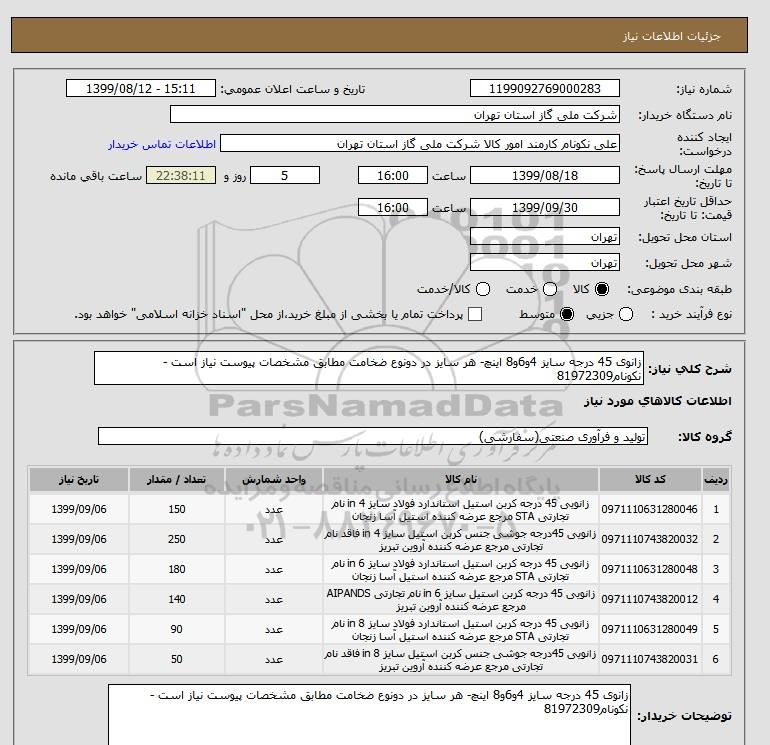
Task: Click the remaining days field showing 5
Action: tap(285, 175)
